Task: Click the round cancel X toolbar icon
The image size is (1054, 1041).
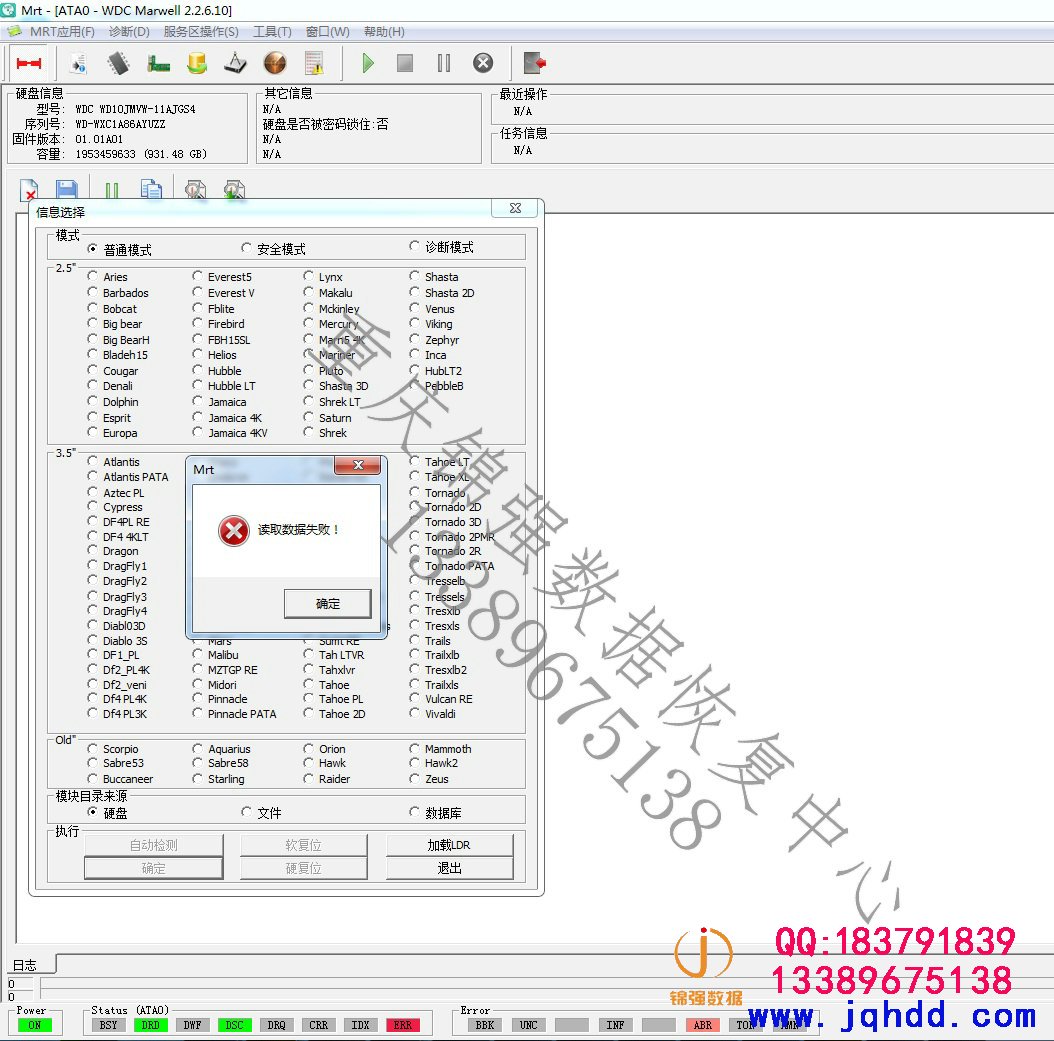Action: pos(483,63)
